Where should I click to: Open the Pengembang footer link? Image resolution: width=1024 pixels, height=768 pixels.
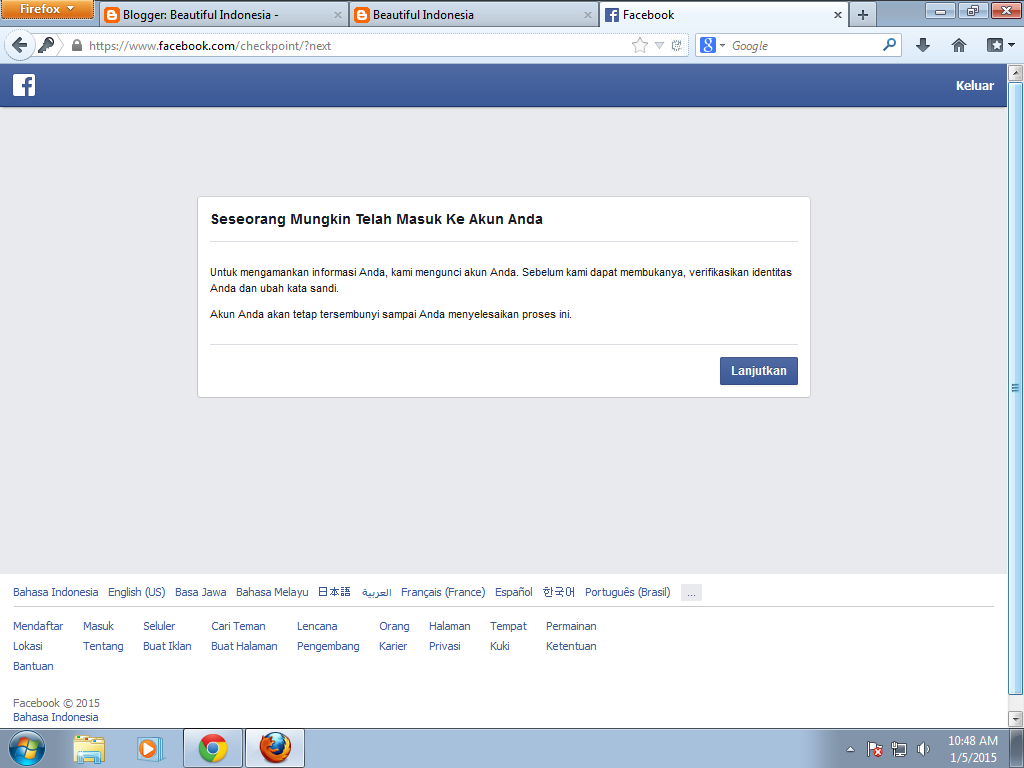328,647
